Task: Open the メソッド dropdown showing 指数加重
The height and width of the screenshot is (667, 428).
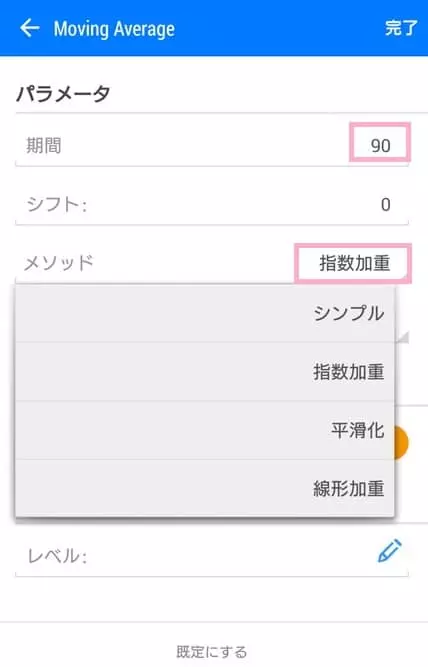Action: click(x=353, y=263)
